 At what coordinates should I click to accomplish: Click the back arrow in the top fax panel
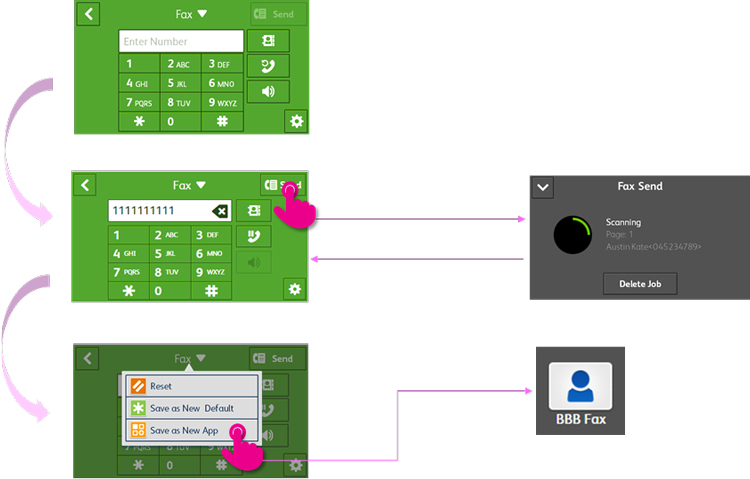point(88,14)
